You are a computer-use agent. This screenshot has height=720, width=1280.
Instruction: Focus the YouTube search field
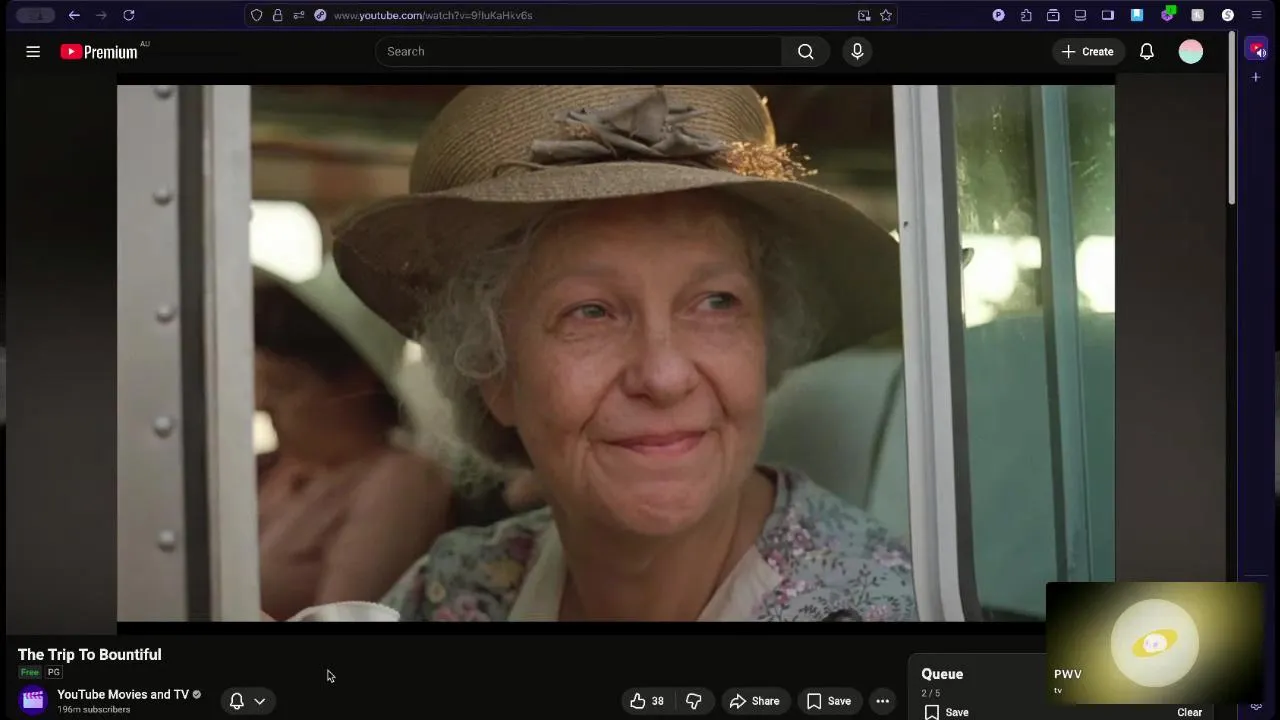pos(578,52)
